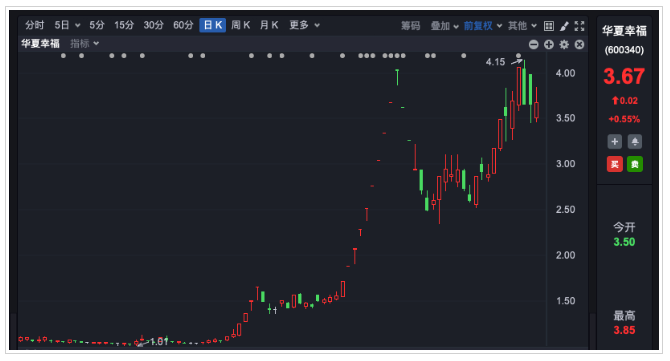Select the brush drawing tool icon

(x=564, y=26)
